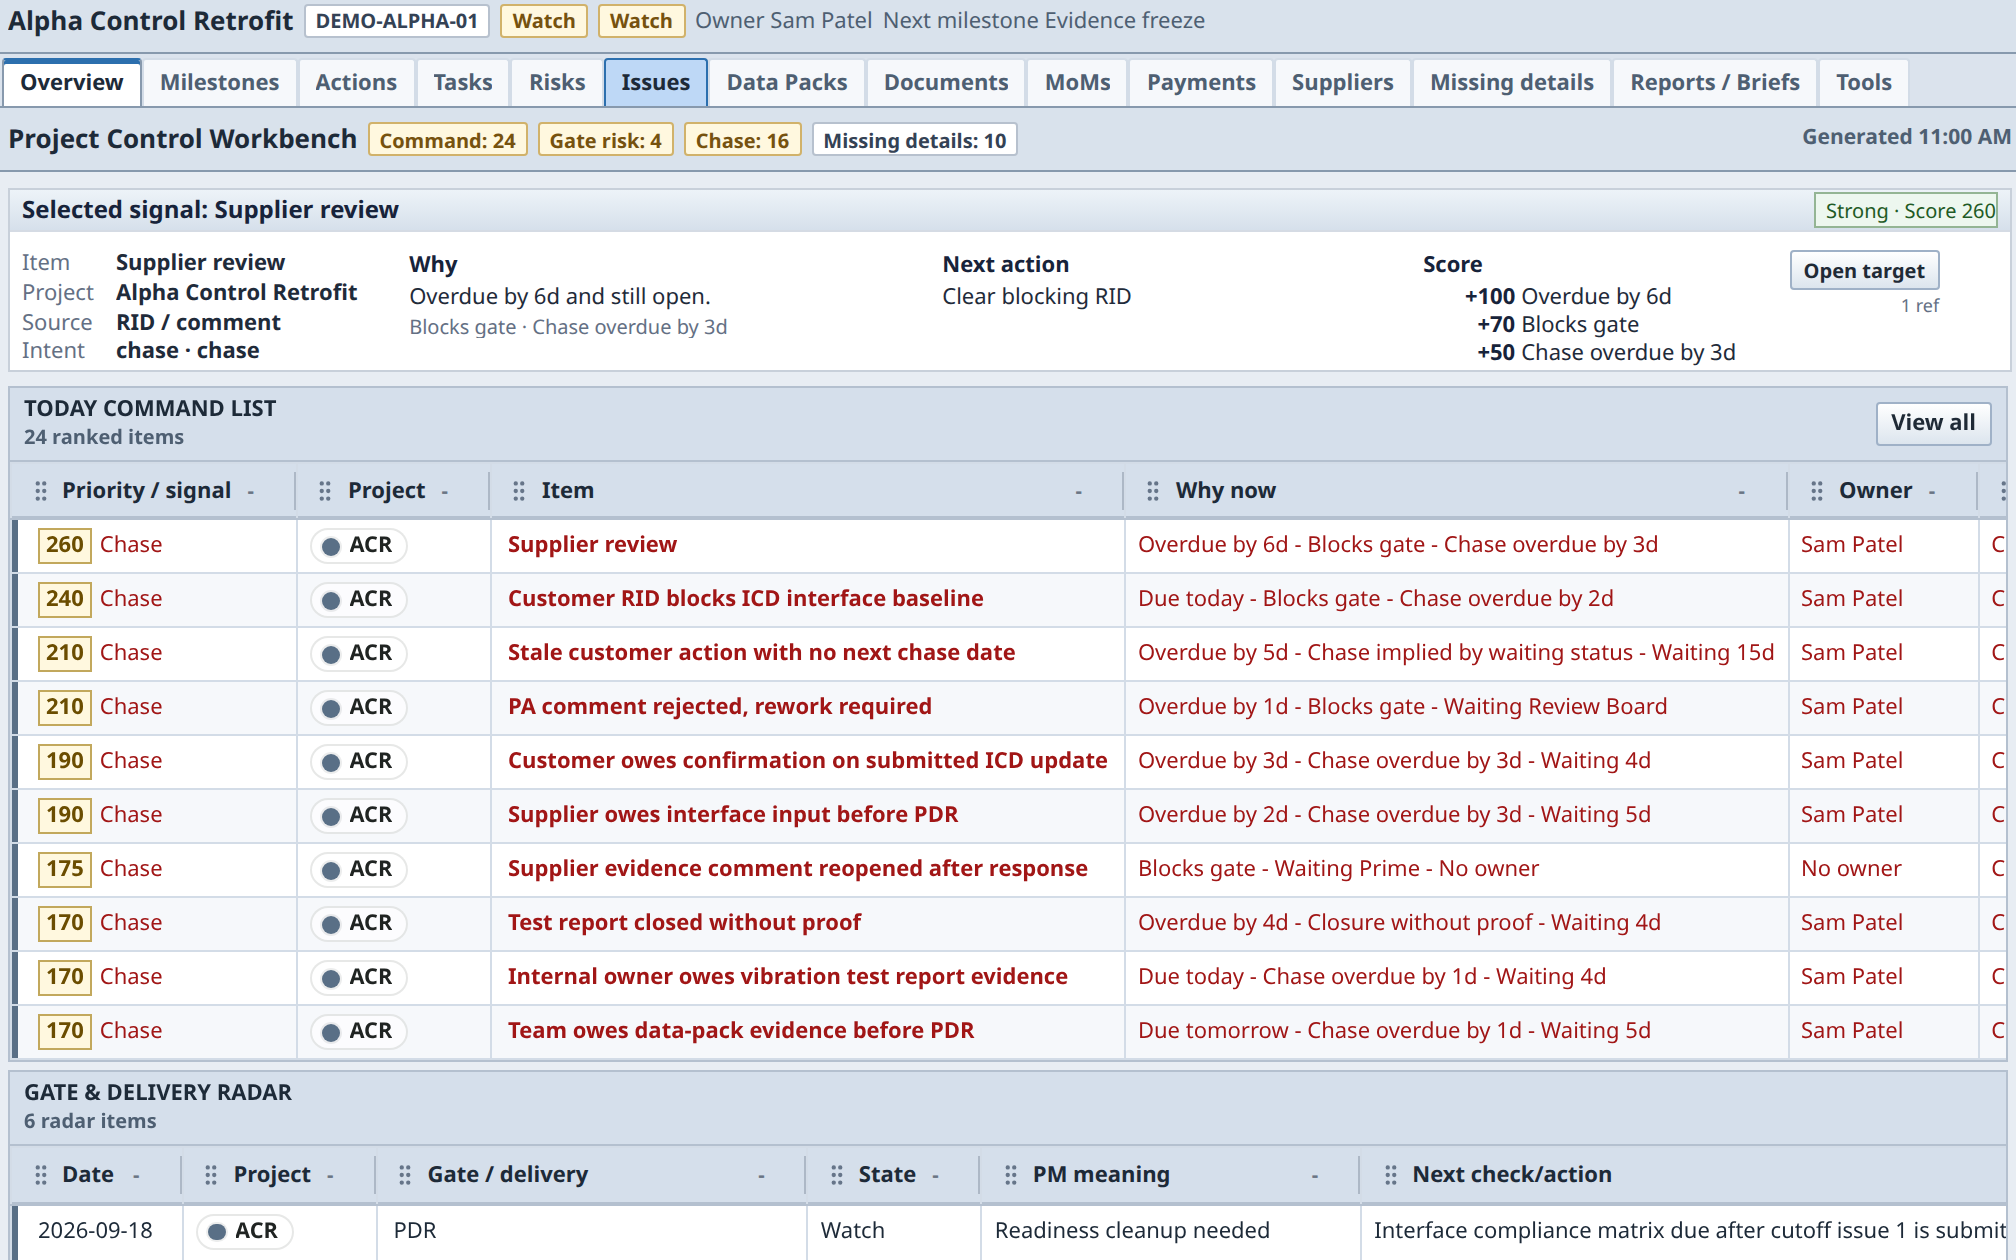Screen dimensions: 2016x1260
Task: Click Sam Patel owner in Supplier review row
Action: coord(1851,545)
